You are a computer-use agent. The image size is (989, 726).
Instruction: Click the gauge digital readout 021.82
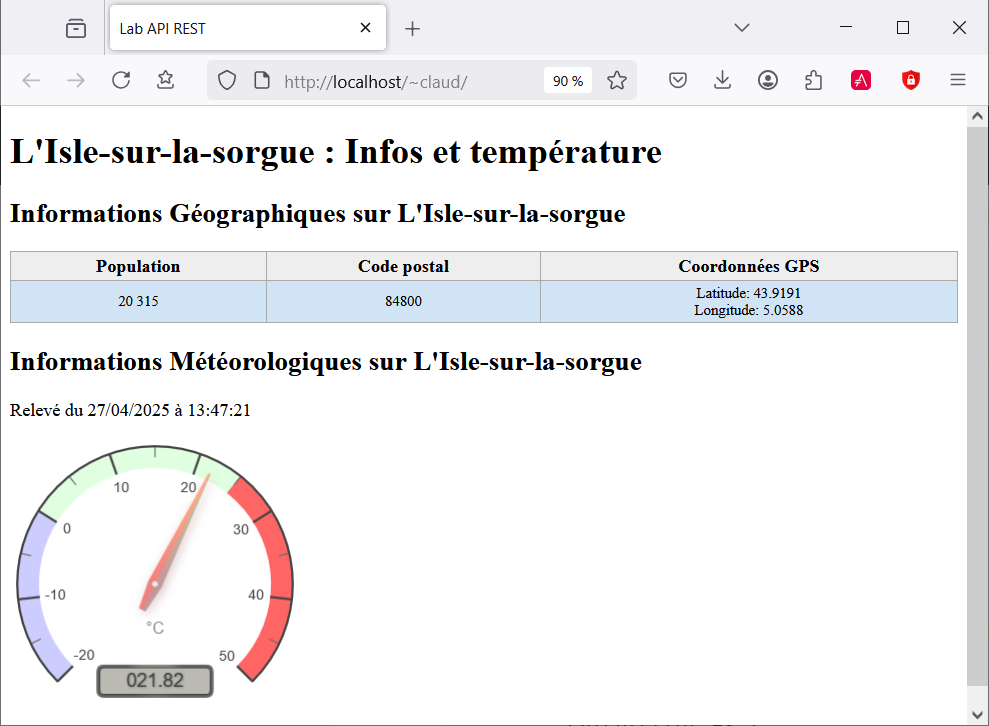click(x=155, y=681)
